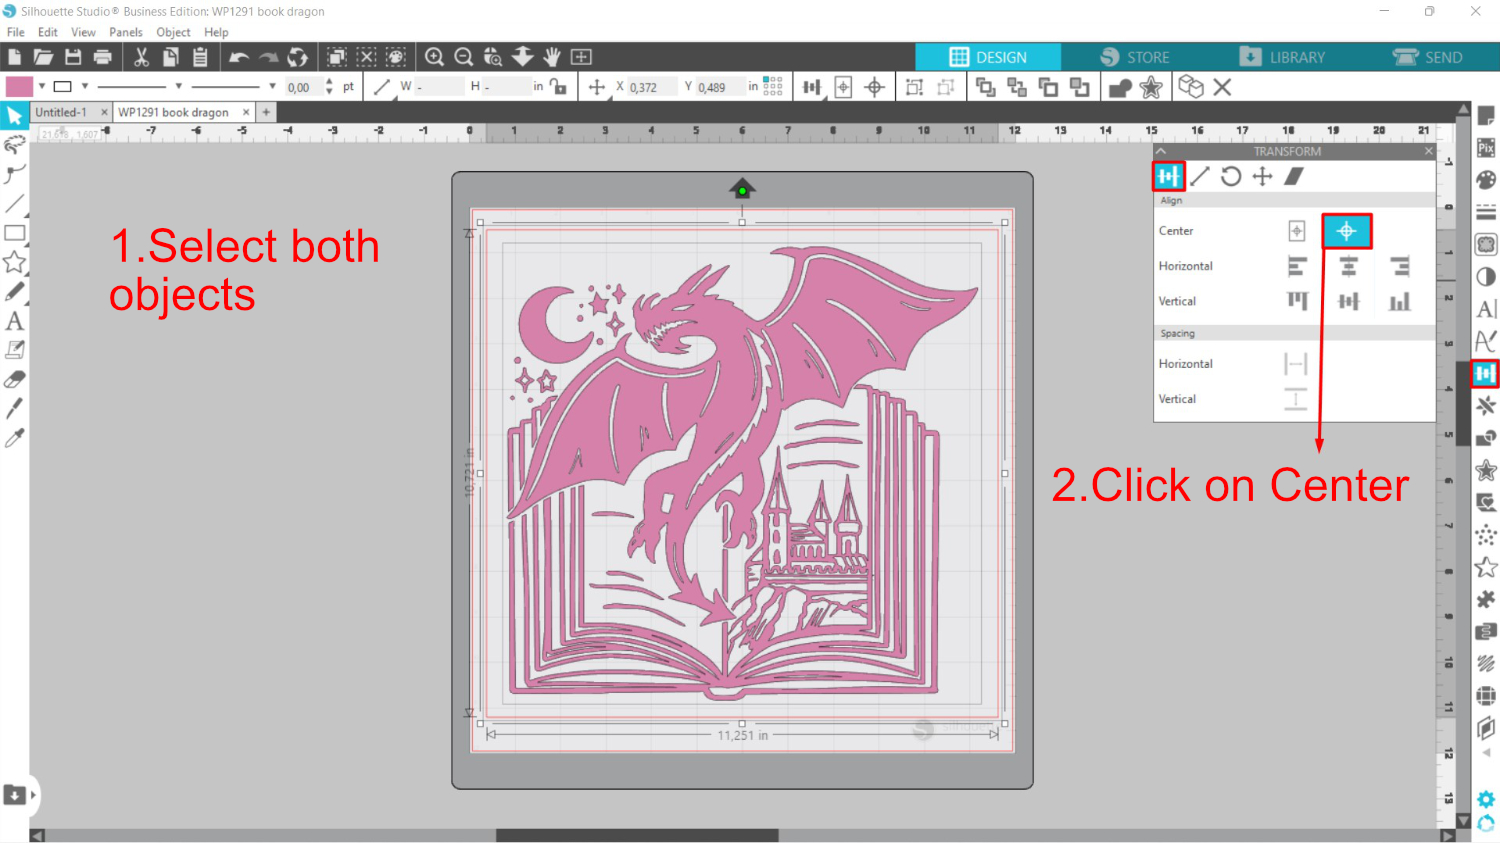Space objects vertically
Screen dimensions: 1500x843
point(1296,399)
